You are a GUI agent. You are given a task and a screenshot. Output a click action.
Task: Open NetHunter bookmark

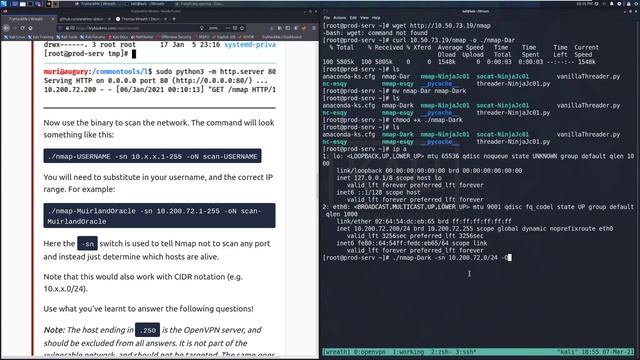pyautogui.click(x=142, y=37)
